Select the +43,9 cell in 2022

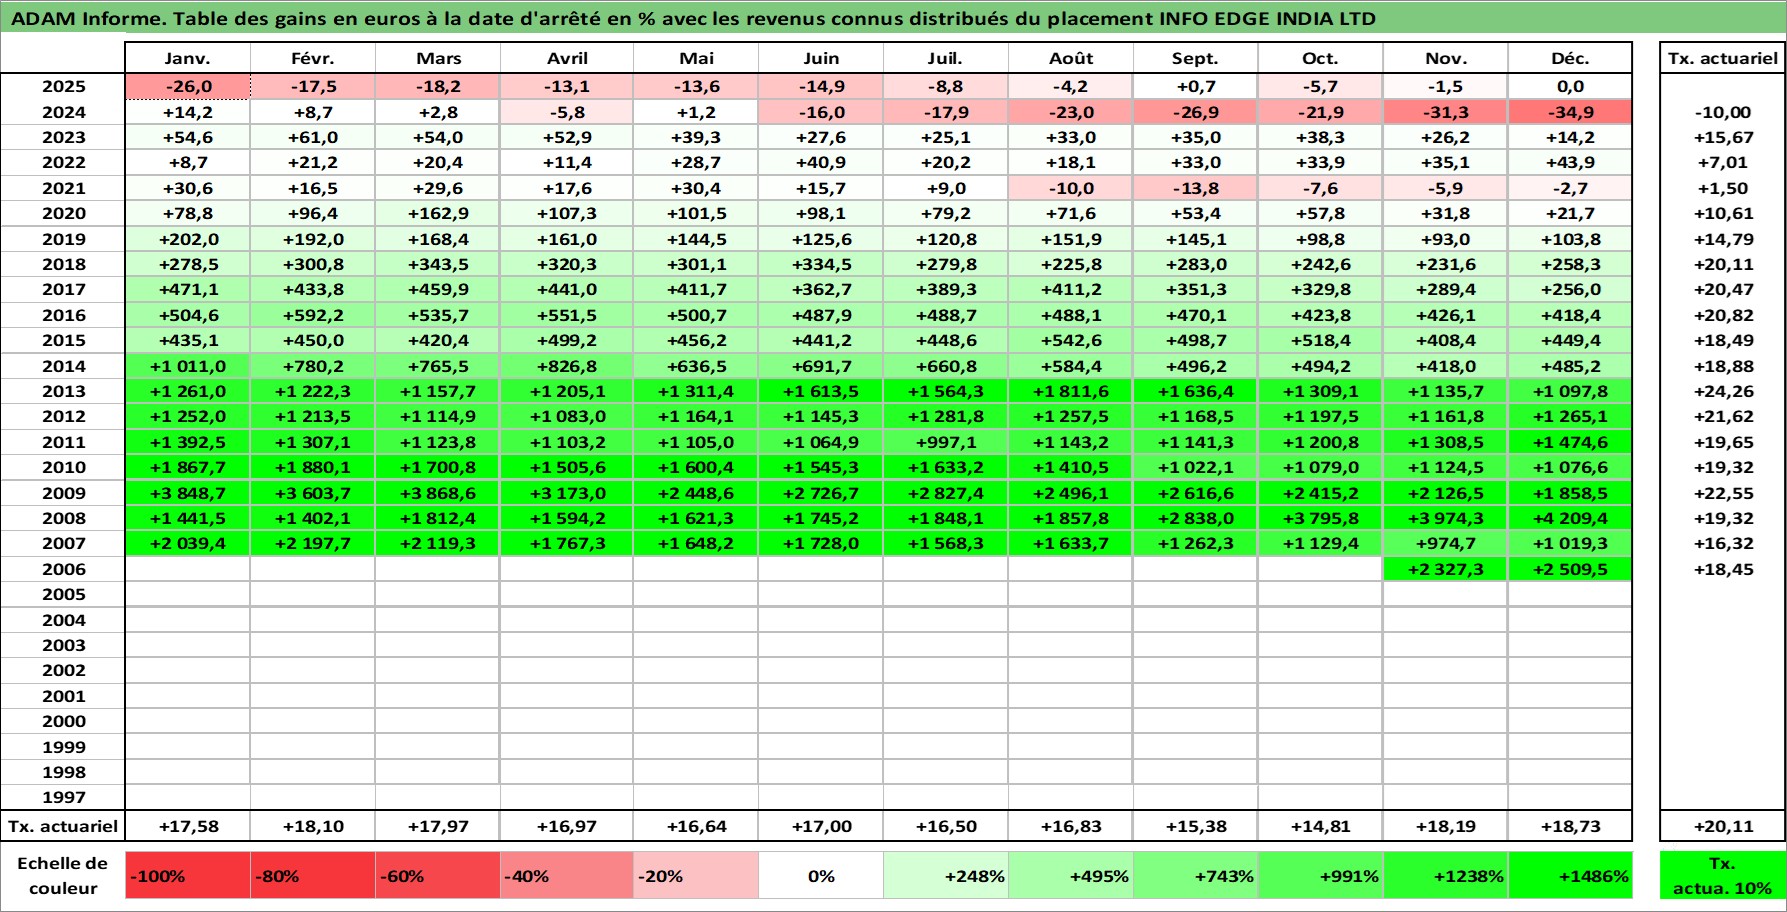pos(1570,162)
